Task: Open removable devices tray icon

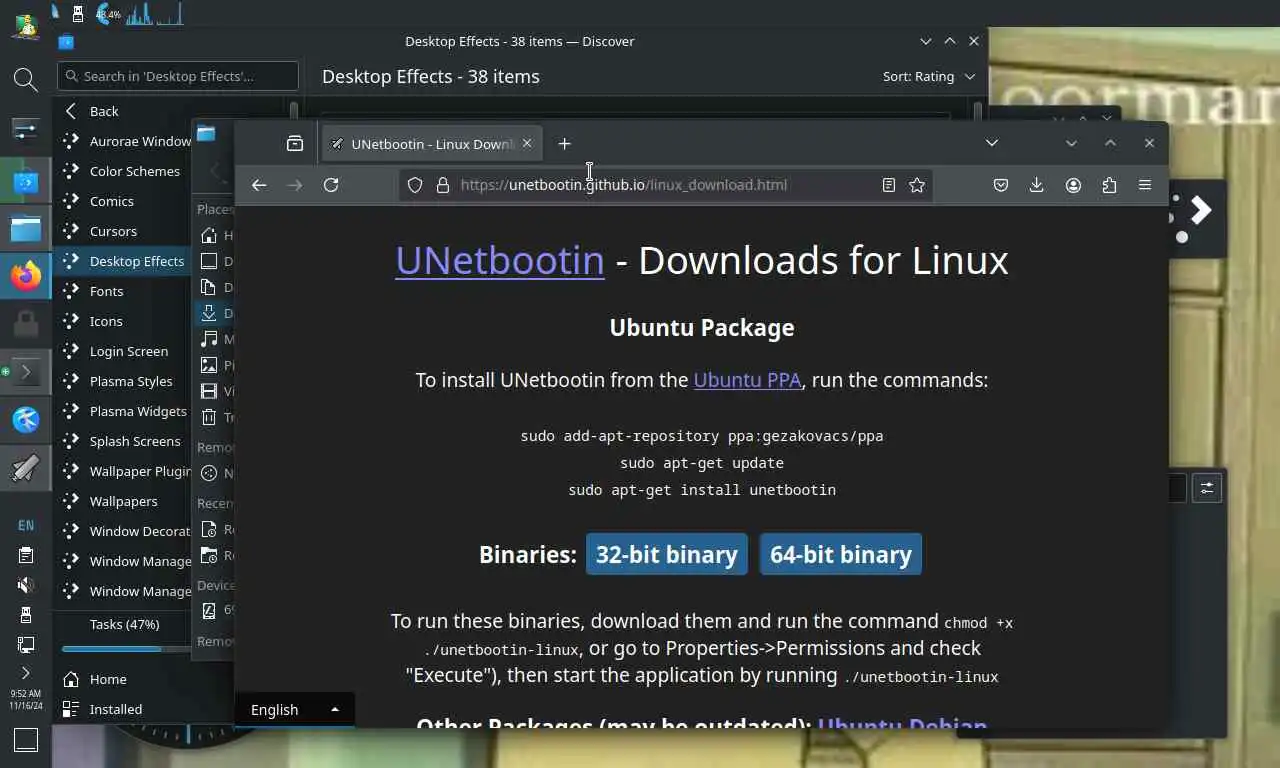Action: tap(26, 615)
